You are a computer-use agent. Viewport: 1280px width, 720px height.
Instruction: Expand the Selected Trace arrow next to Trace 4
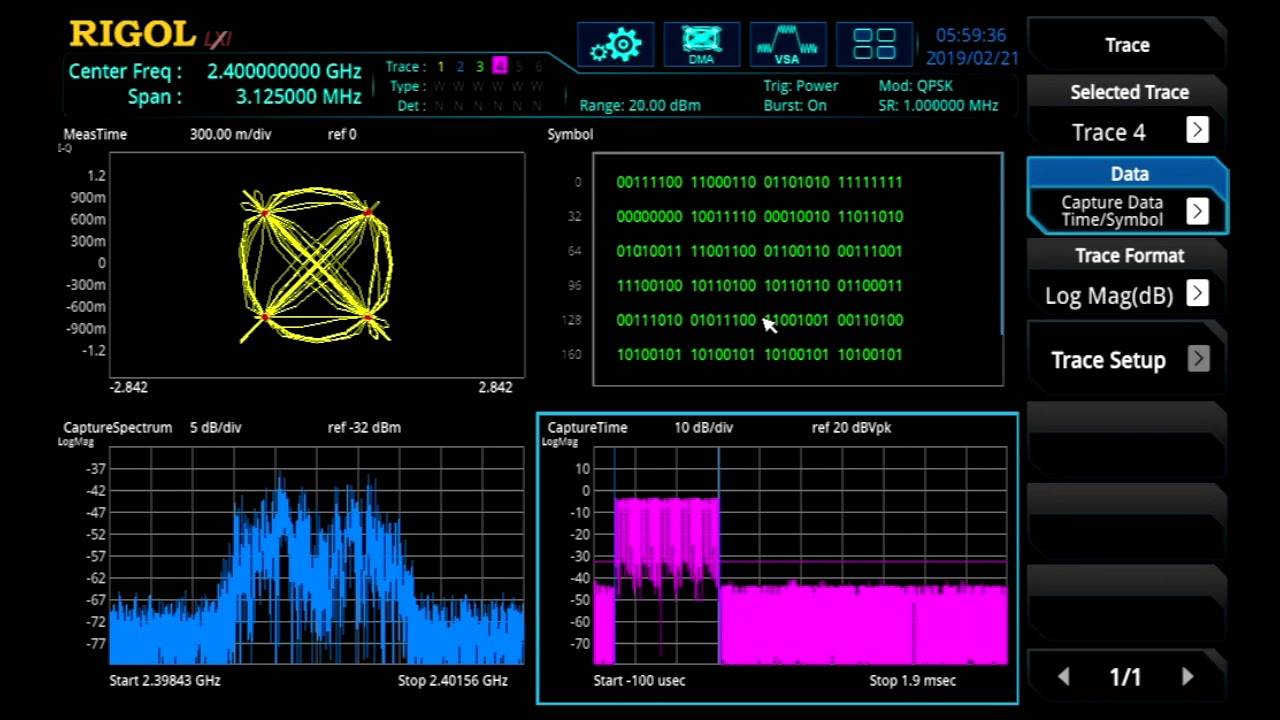click(x=1197, y=130)
